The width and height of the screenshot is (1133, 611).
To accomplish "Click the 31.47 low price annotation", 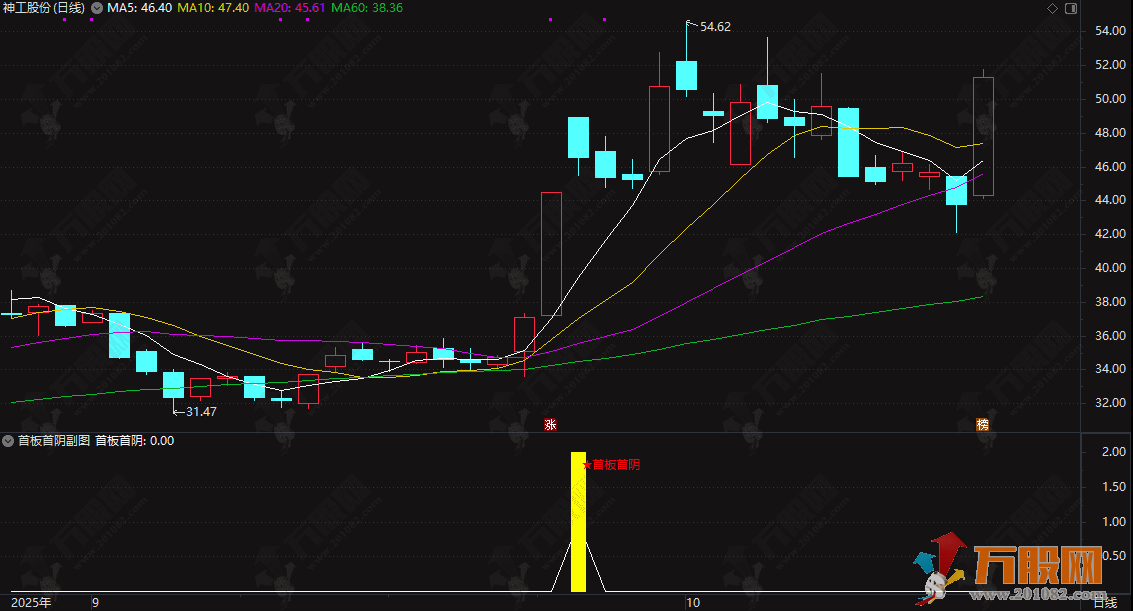I will pos(200,411).
